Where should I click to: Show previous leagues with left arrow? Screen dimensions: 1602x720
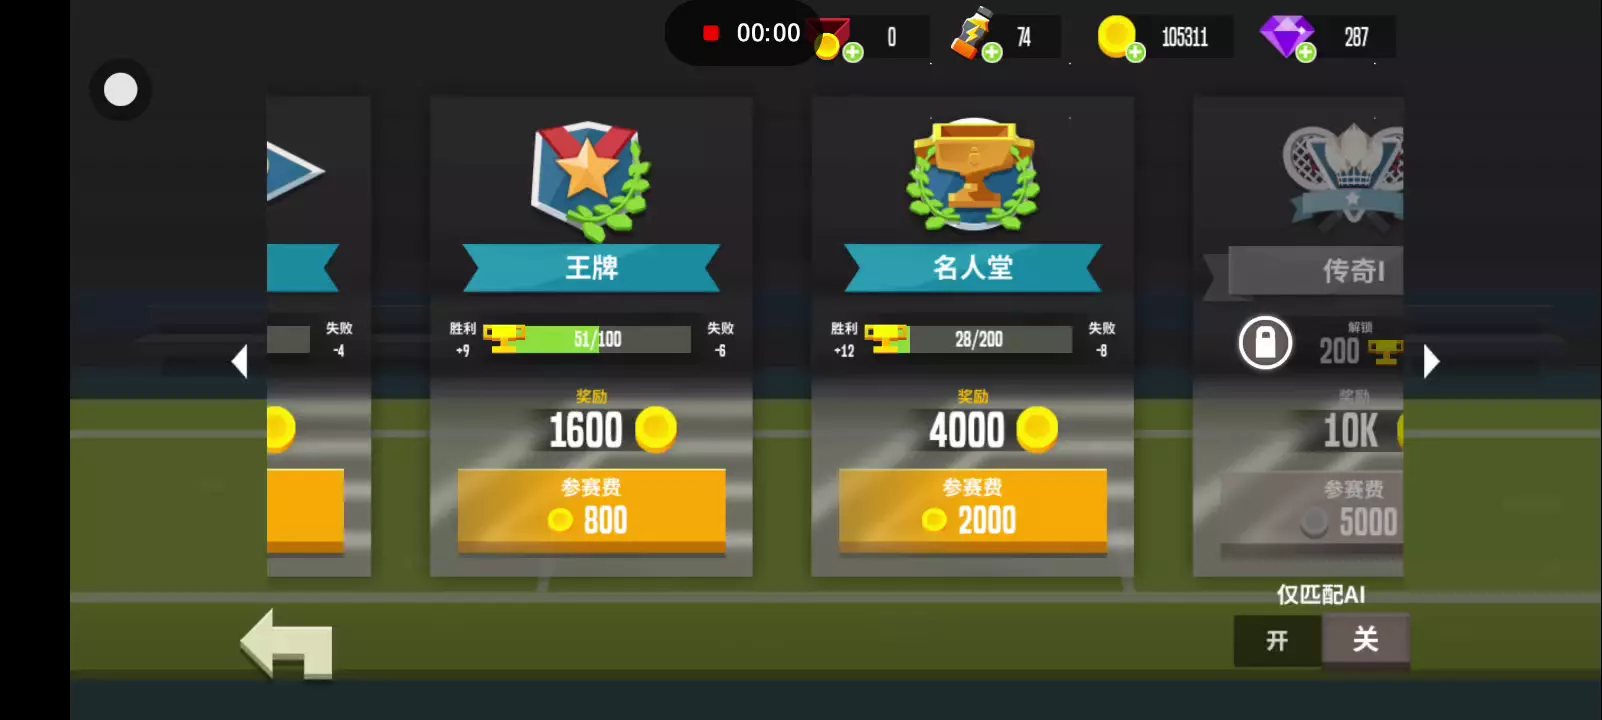(239, 361)
